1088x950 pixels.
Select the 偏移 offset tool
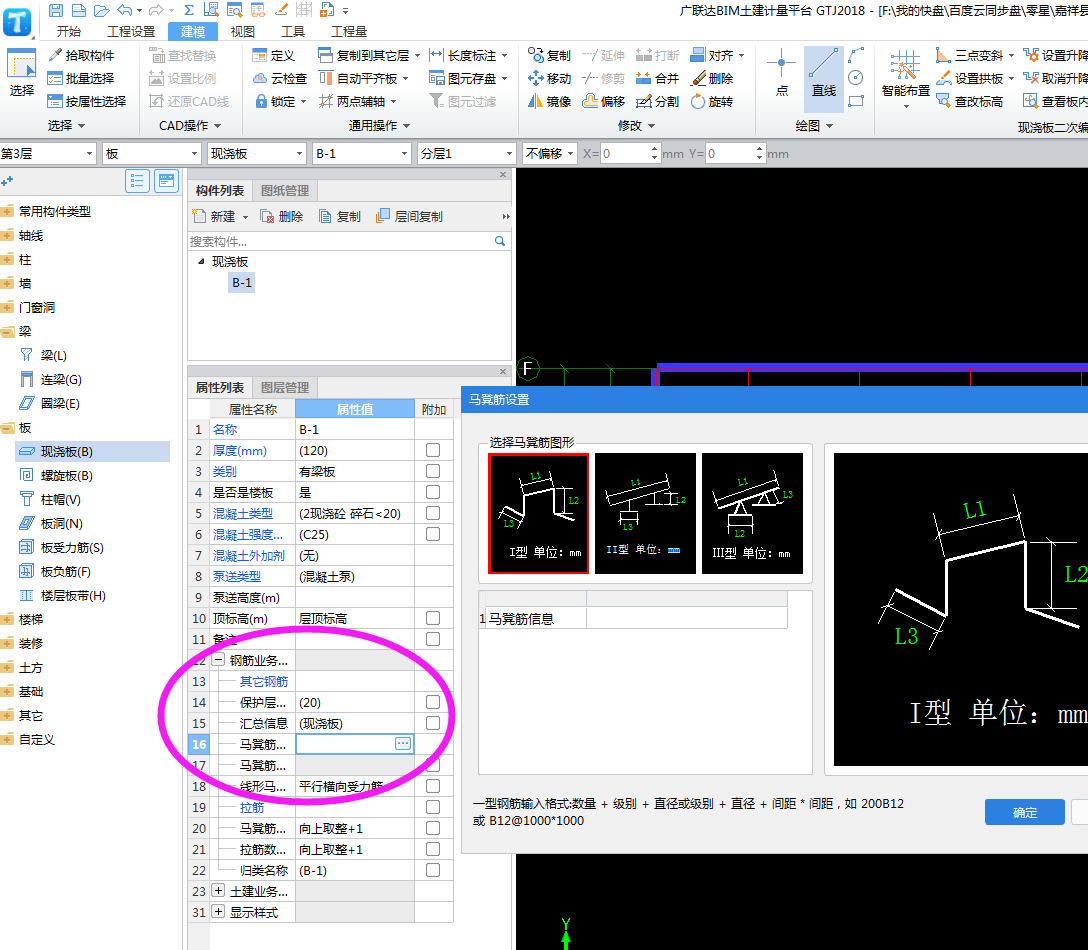pos(604,101)
